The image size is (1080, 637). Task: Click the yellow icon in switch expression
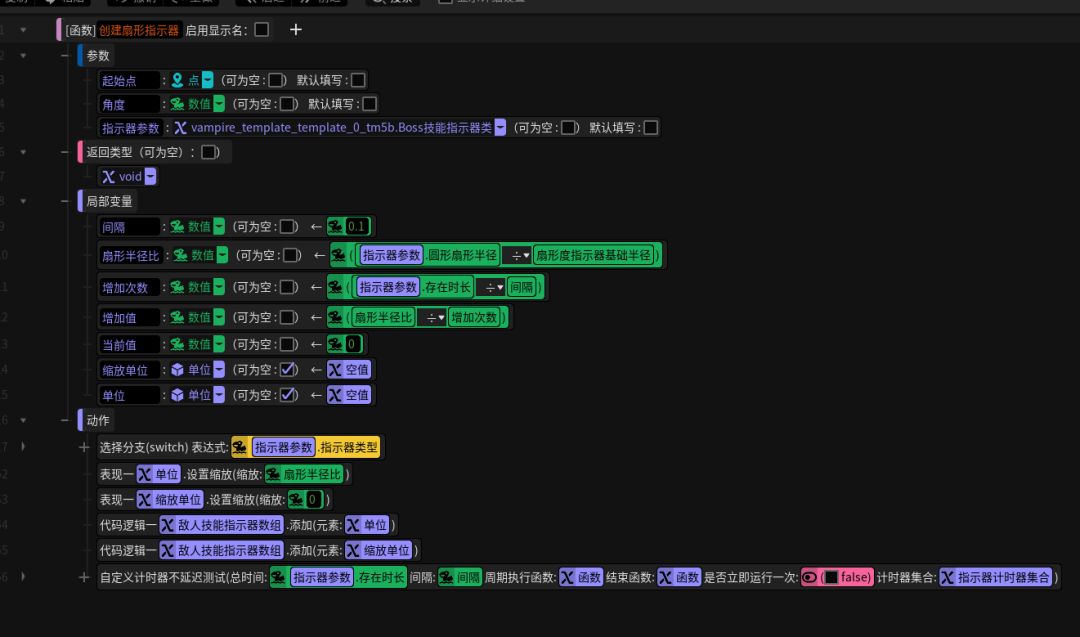tap(240, 448)
